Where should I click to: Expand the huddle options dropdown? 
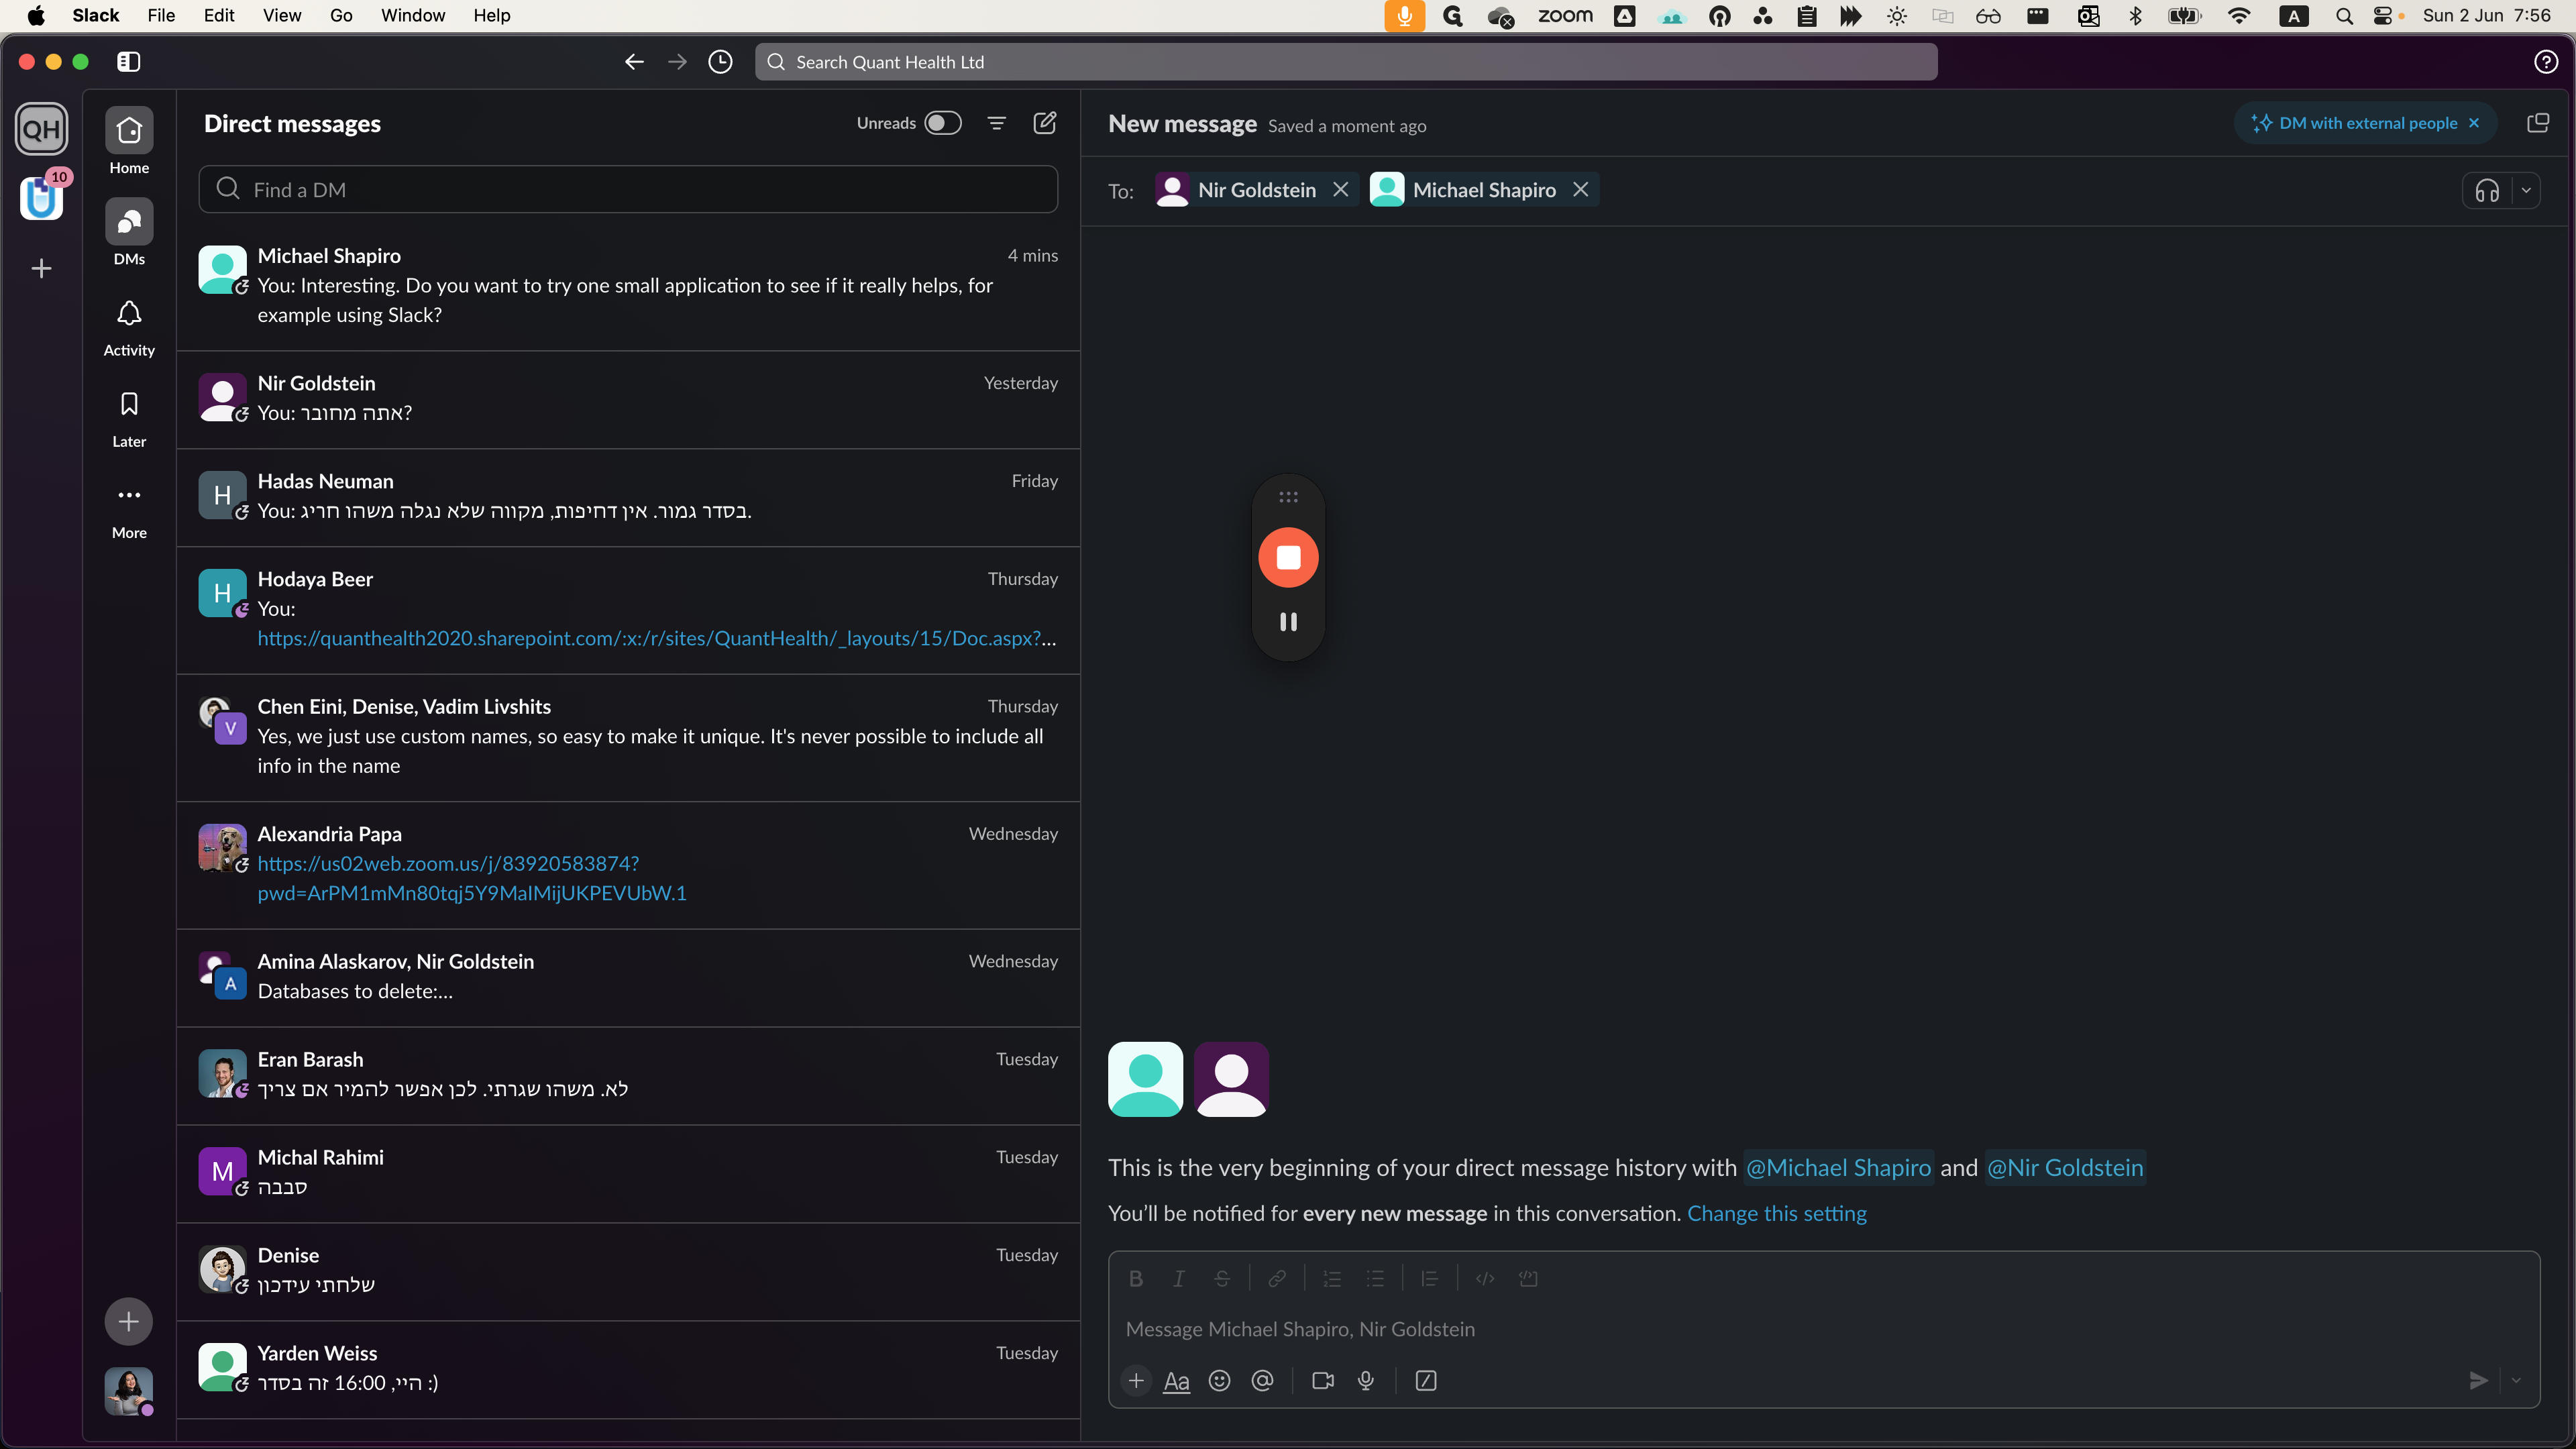2526,190
